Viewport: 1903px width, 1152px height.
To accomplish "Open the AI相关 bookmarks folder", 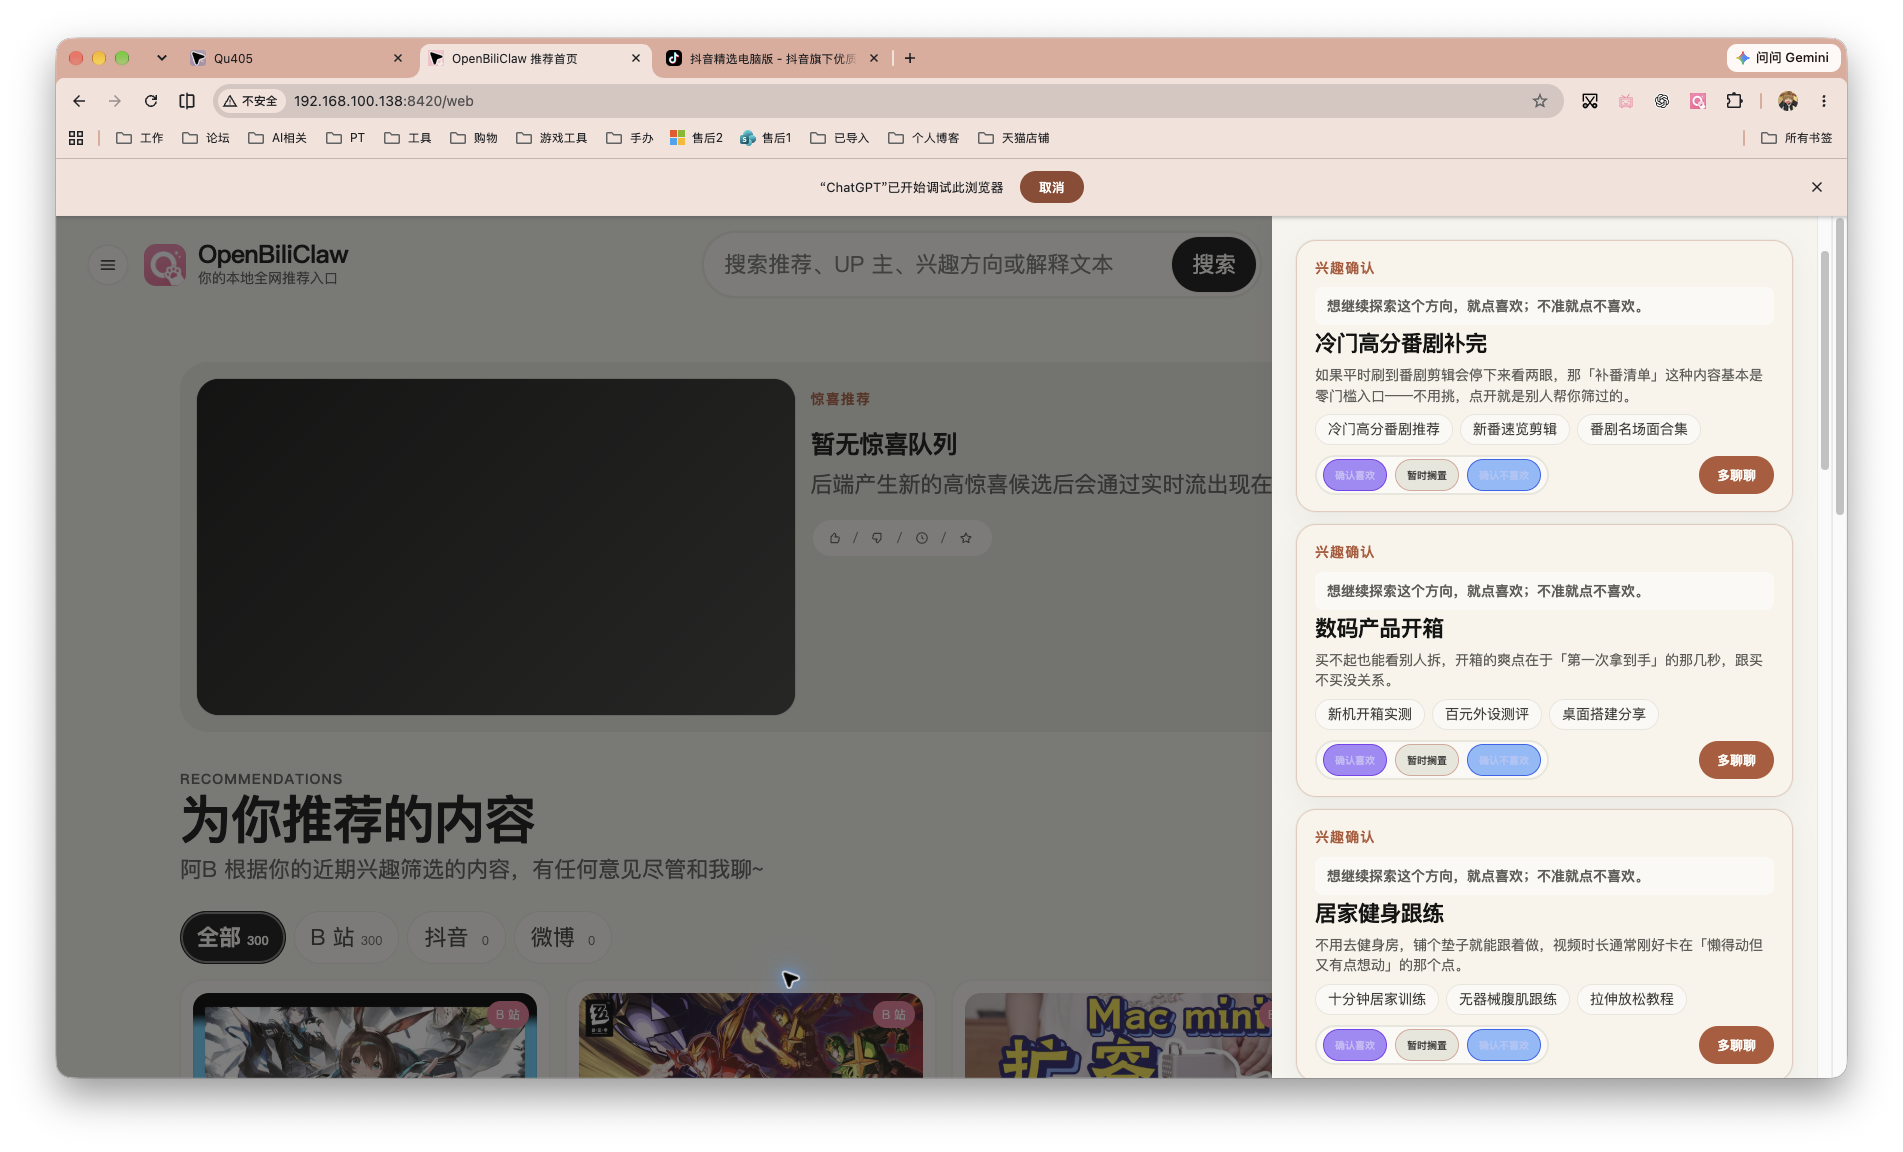I will pyautogui.click(x=277, y=138).
